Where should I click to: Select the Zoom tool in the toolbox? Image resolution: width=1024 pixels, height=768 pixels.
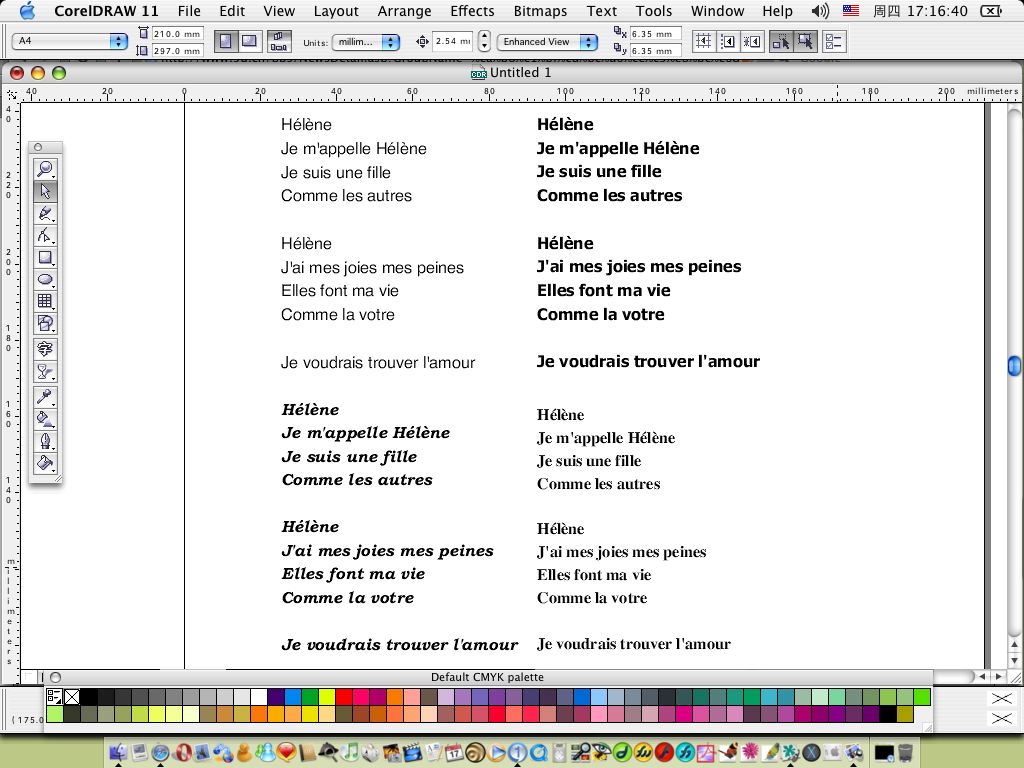point(45,169)
